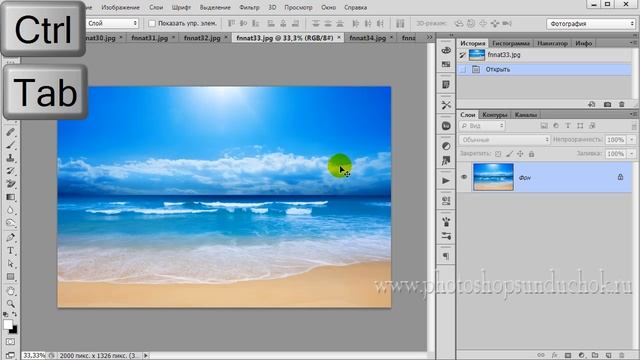Select the Rectangle shape tool
The image size is (640, 360).
(11, 277)
